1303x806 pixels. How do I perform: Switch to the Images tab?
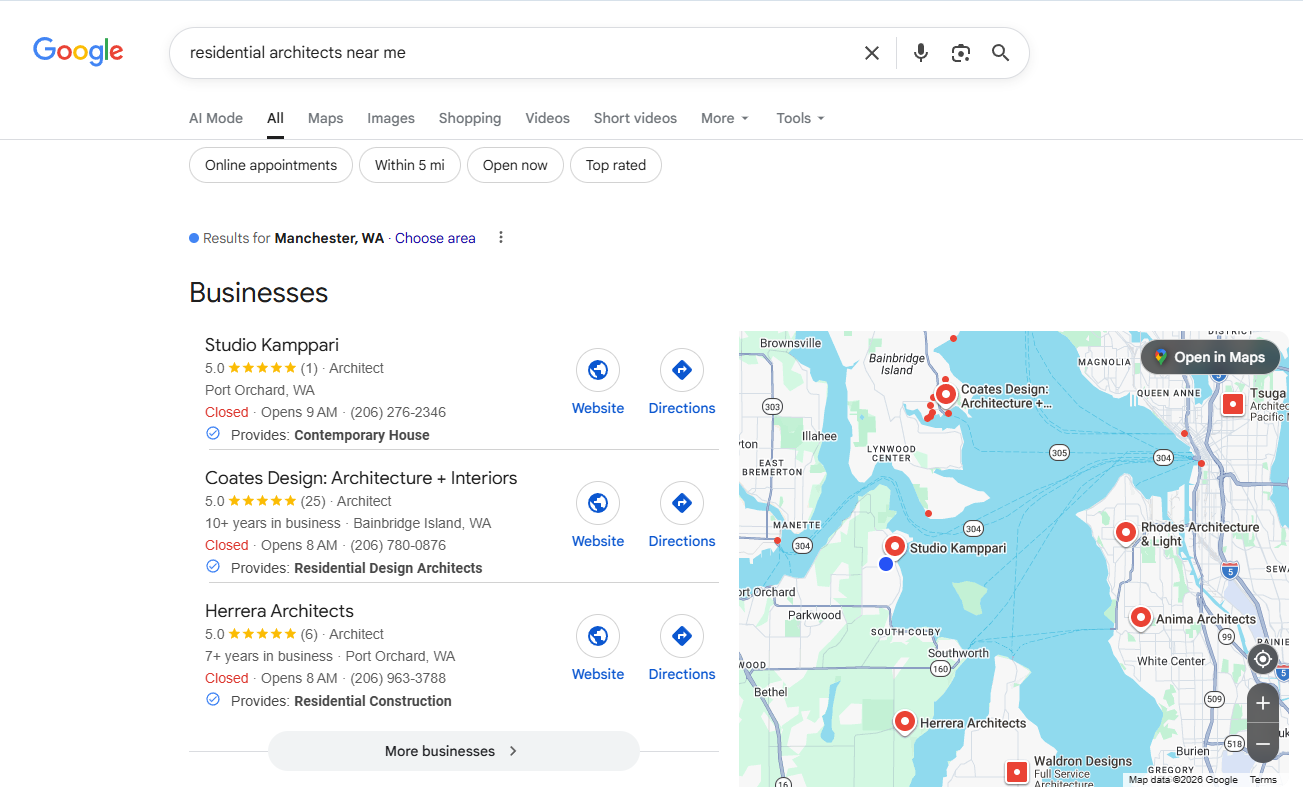click(x=390, y=118)
